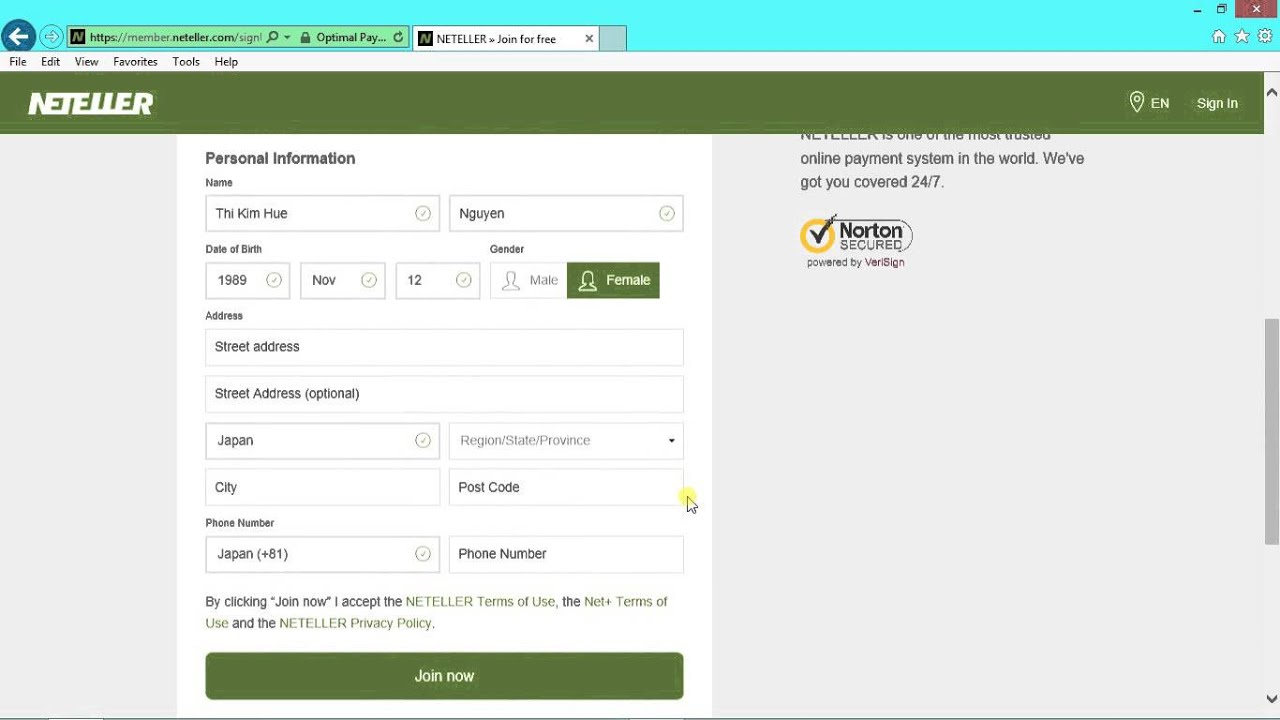Viewport: 1280px width, 720px height.
Task: Open the birth month Nov dropdown
Action: [342, 280]
